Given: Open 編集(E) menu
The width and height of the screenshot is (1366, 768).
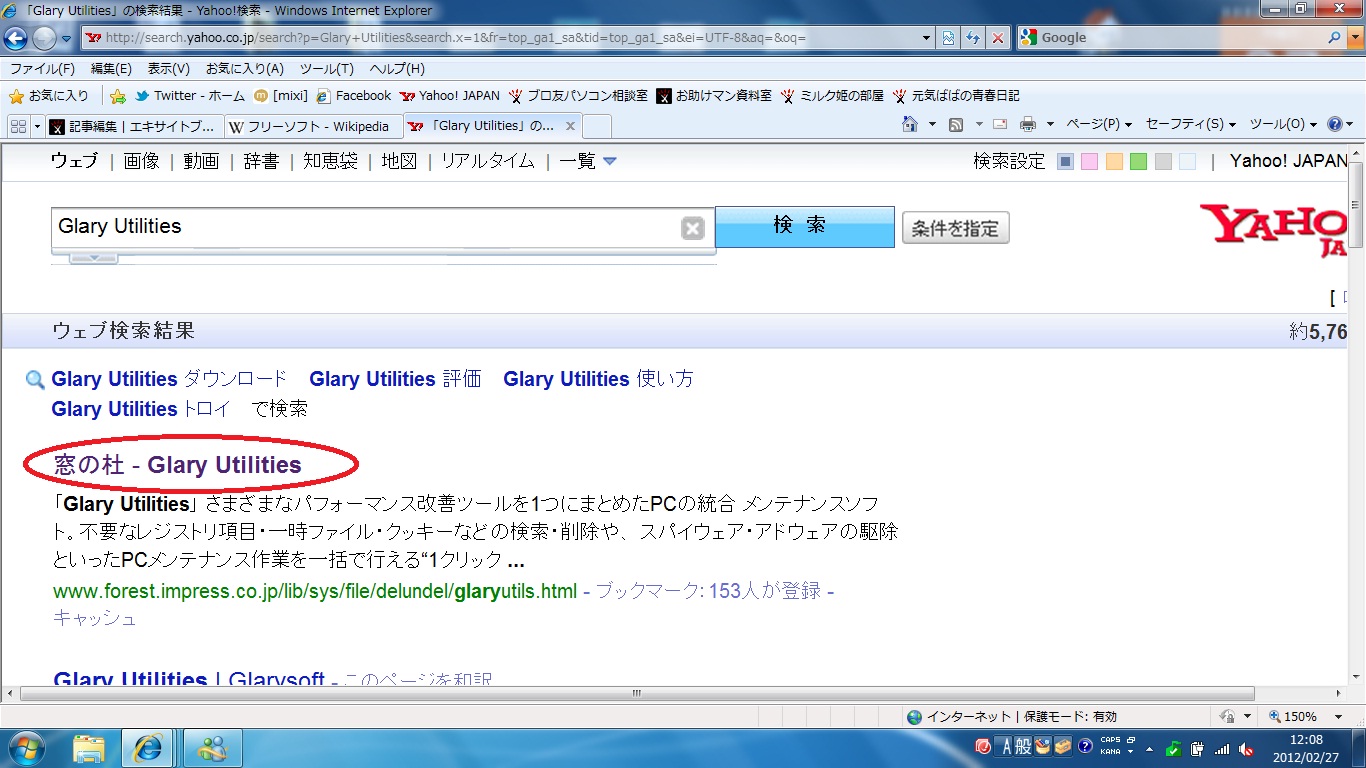Looking at the screenshot, I should [x=111, y=69].
